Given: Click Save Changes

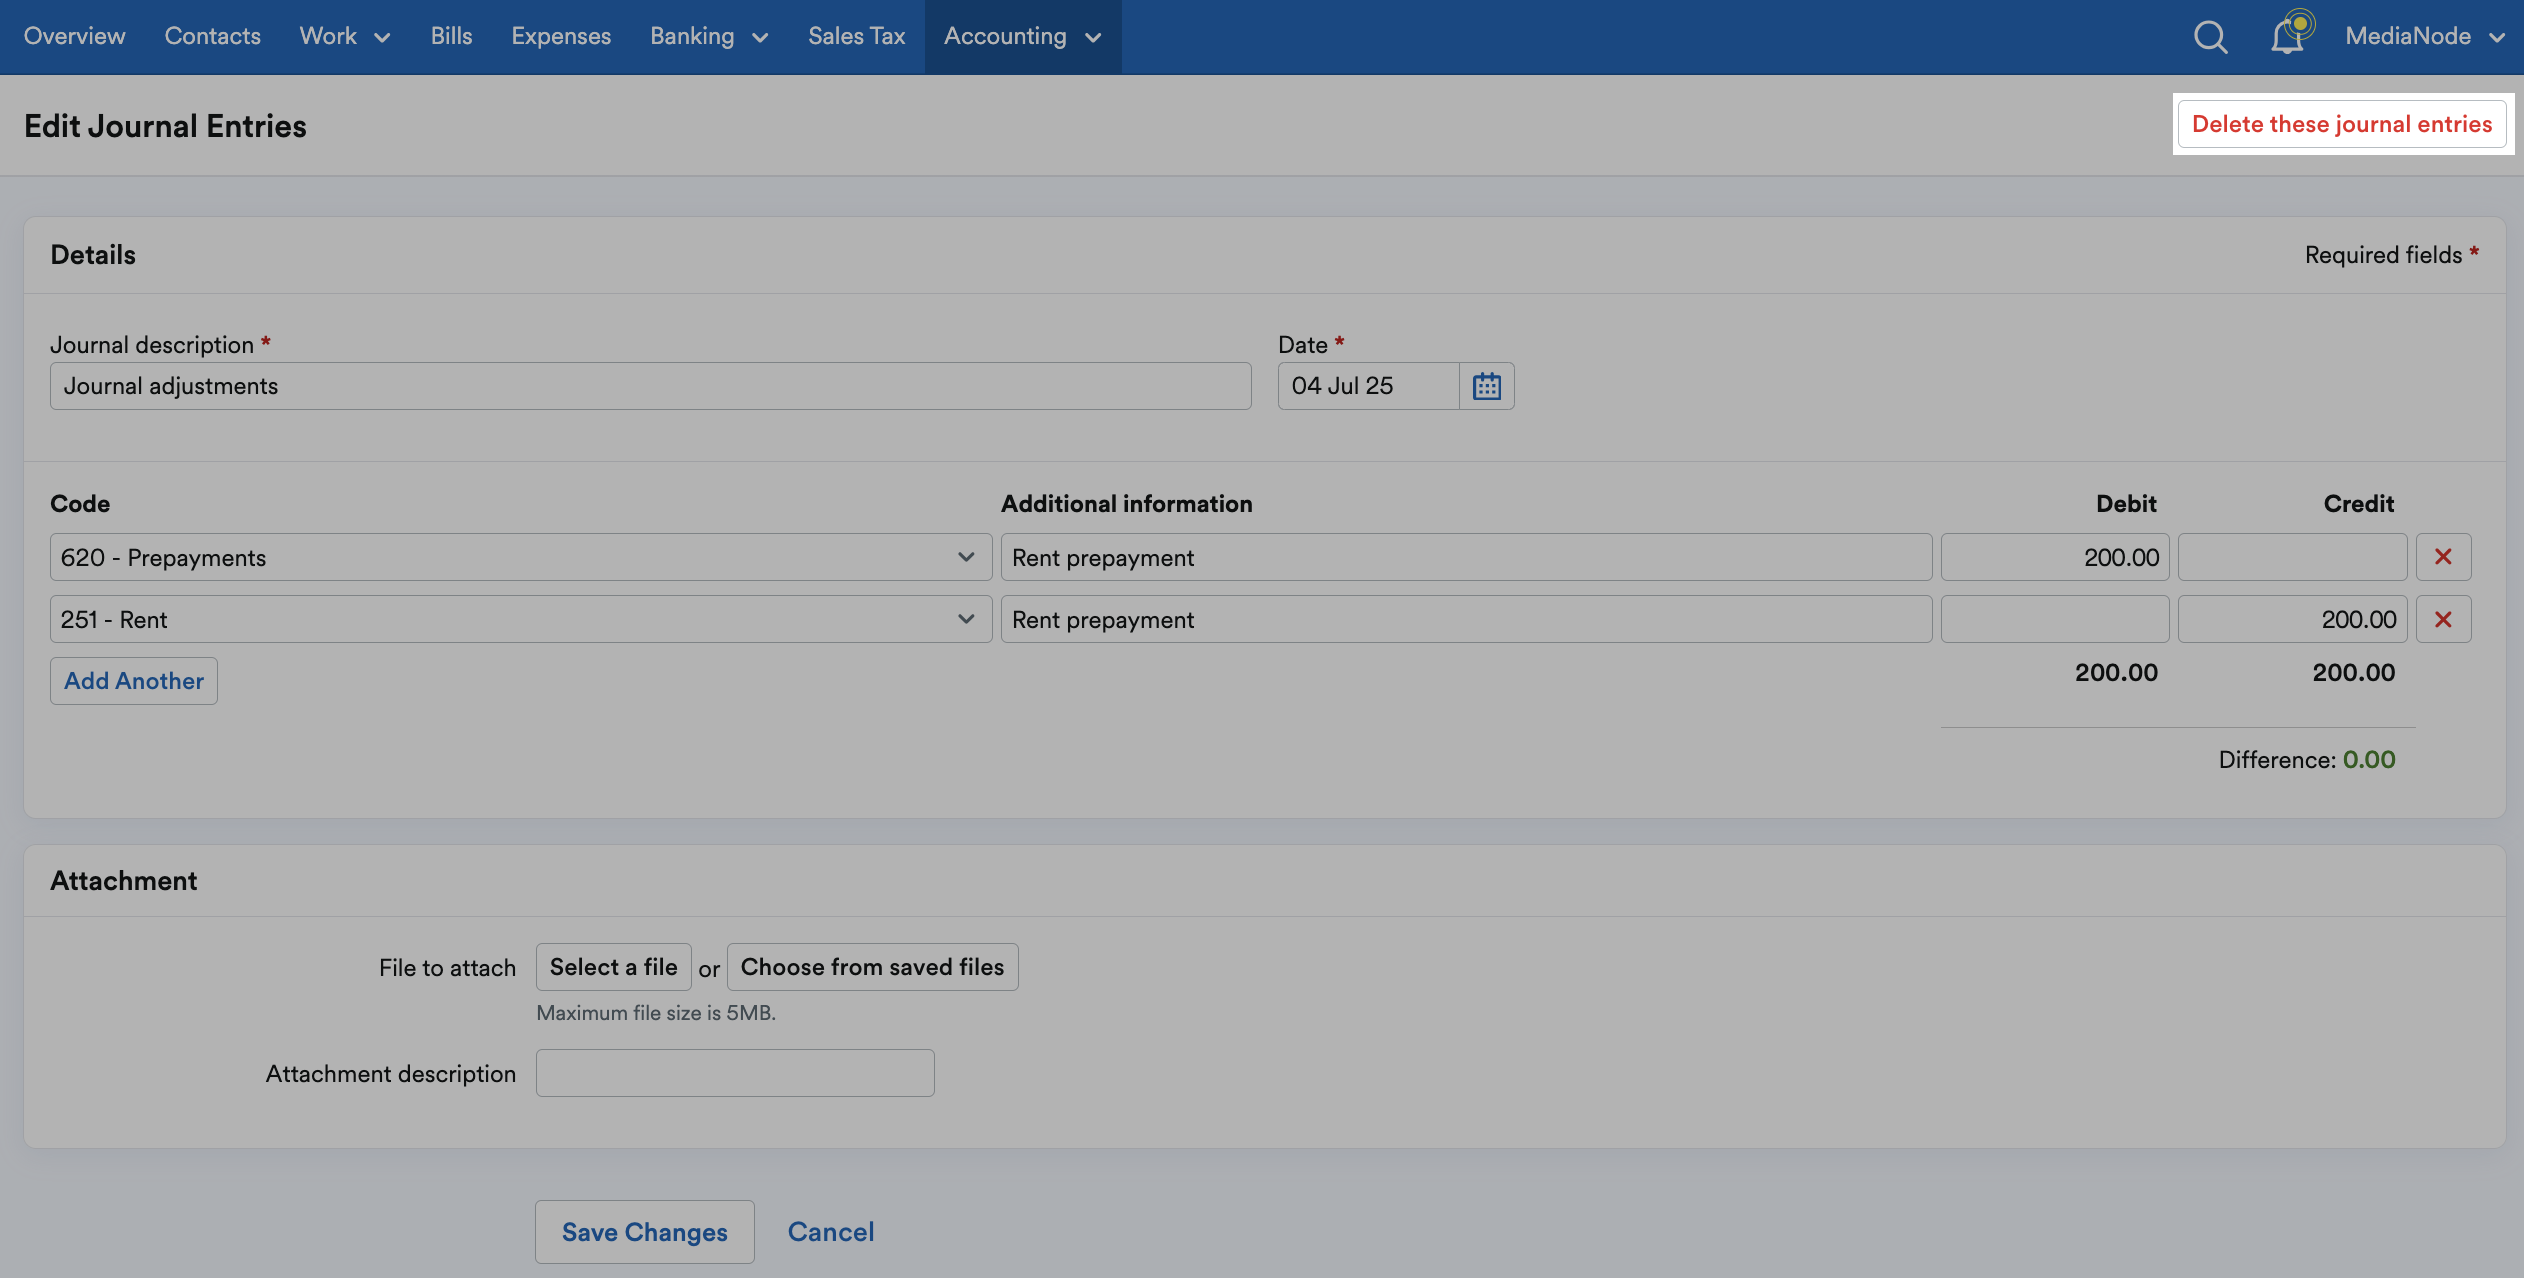Looking at the screenshot, I should click(x=645, y=1232).
